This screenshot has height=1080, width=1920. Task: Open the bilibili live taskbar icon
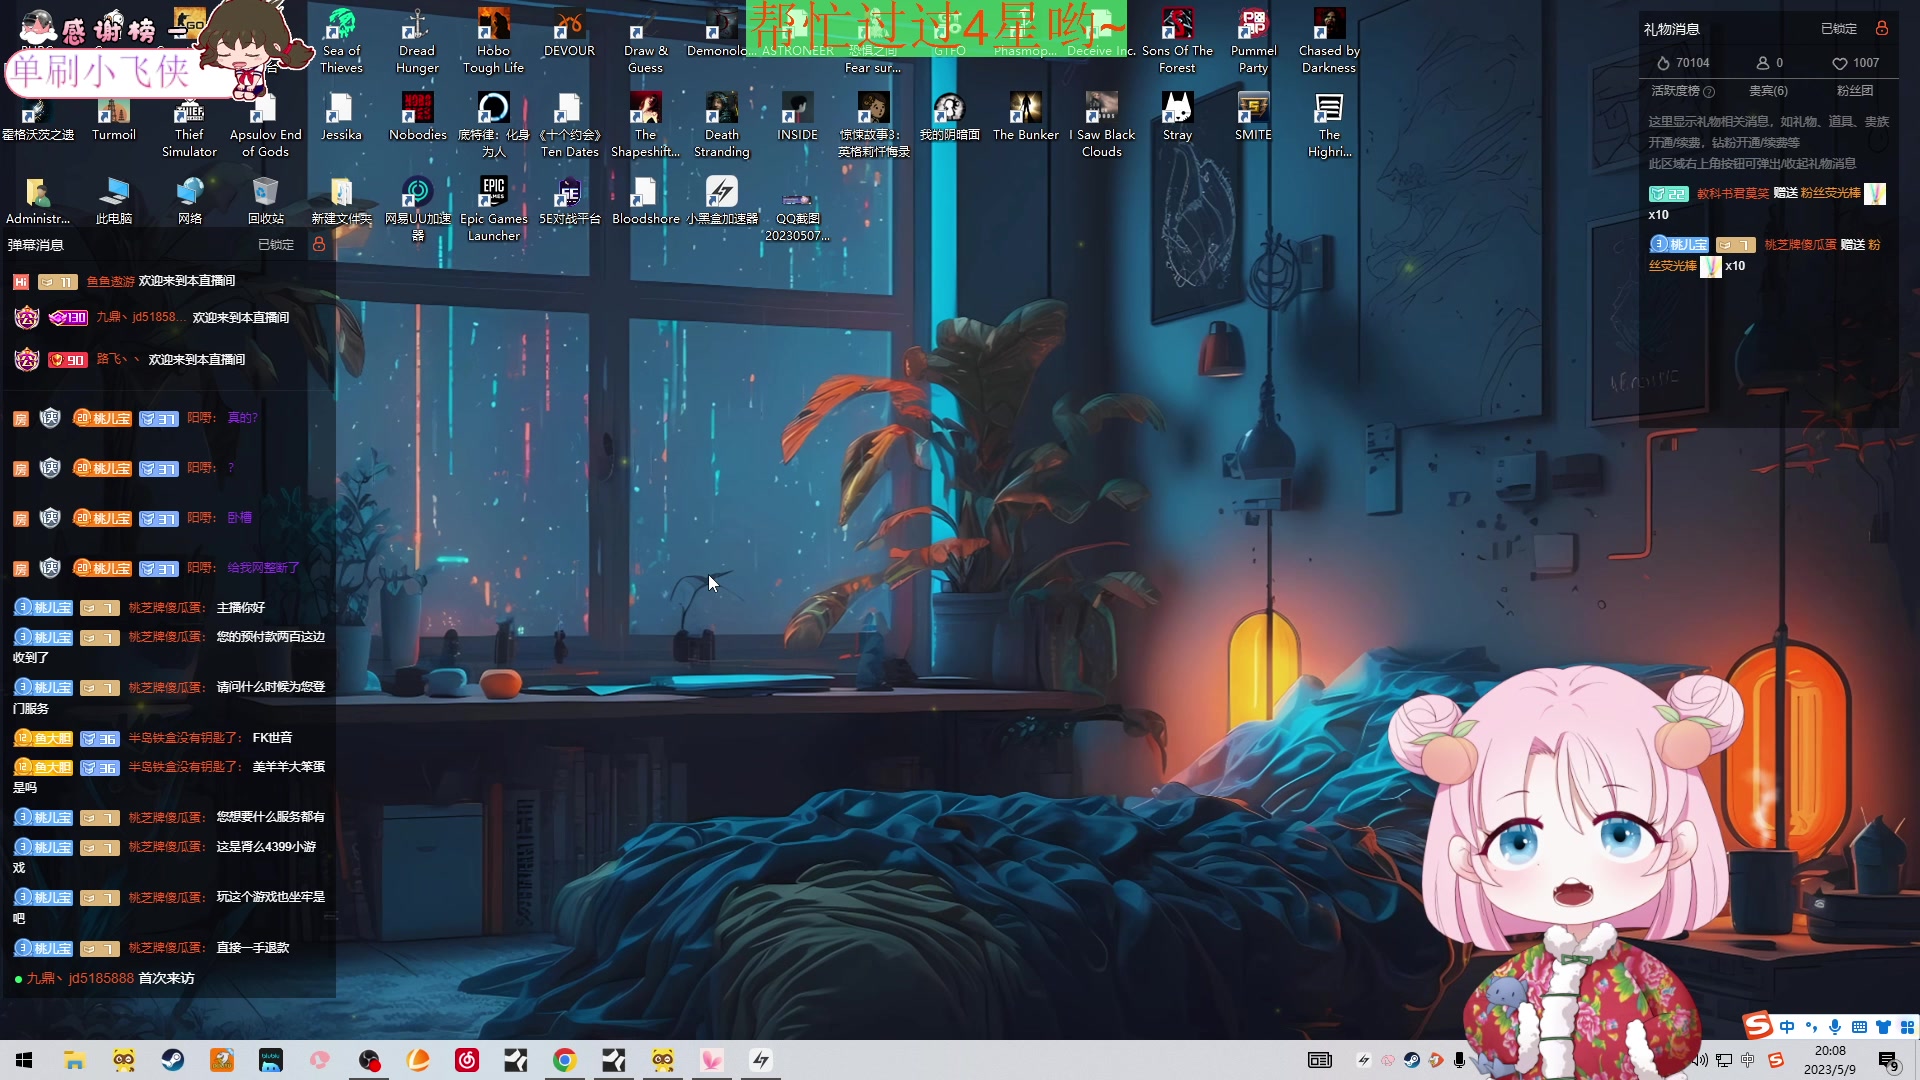coord(271,1060)
